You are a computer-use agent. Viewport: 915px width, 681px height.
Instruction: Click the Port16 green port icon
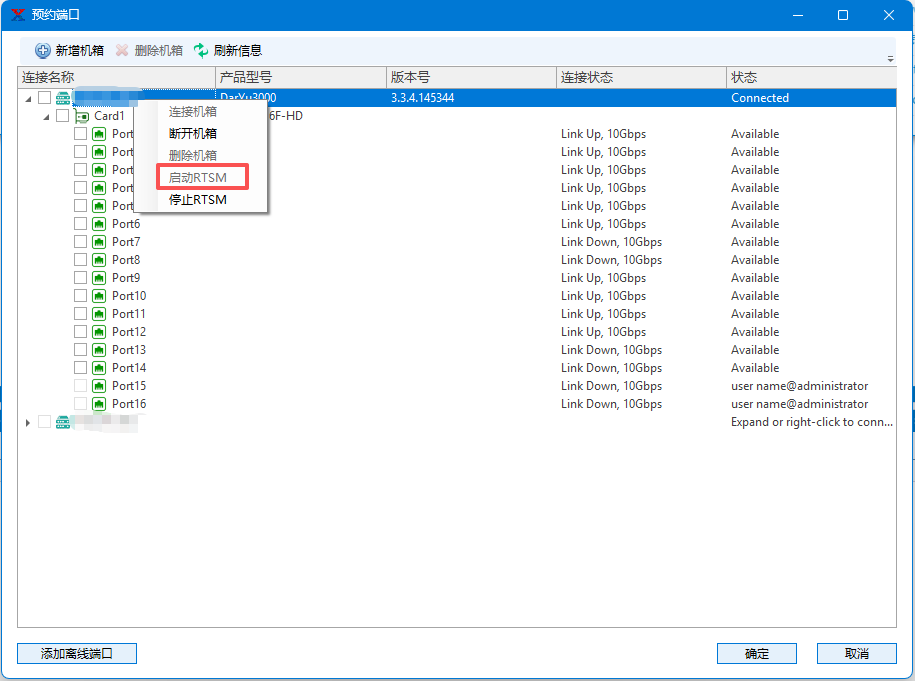(99, 404)
